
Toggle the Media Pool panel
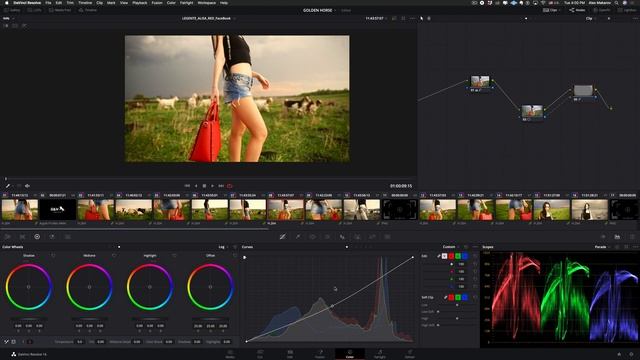[60, 10]
